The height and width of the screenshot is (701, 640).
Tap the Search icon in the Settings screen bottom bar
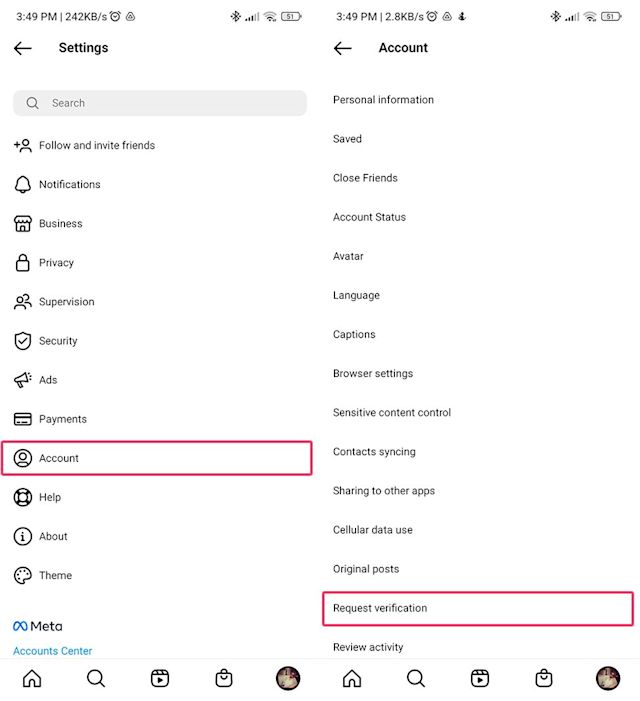tap(96, 678)
